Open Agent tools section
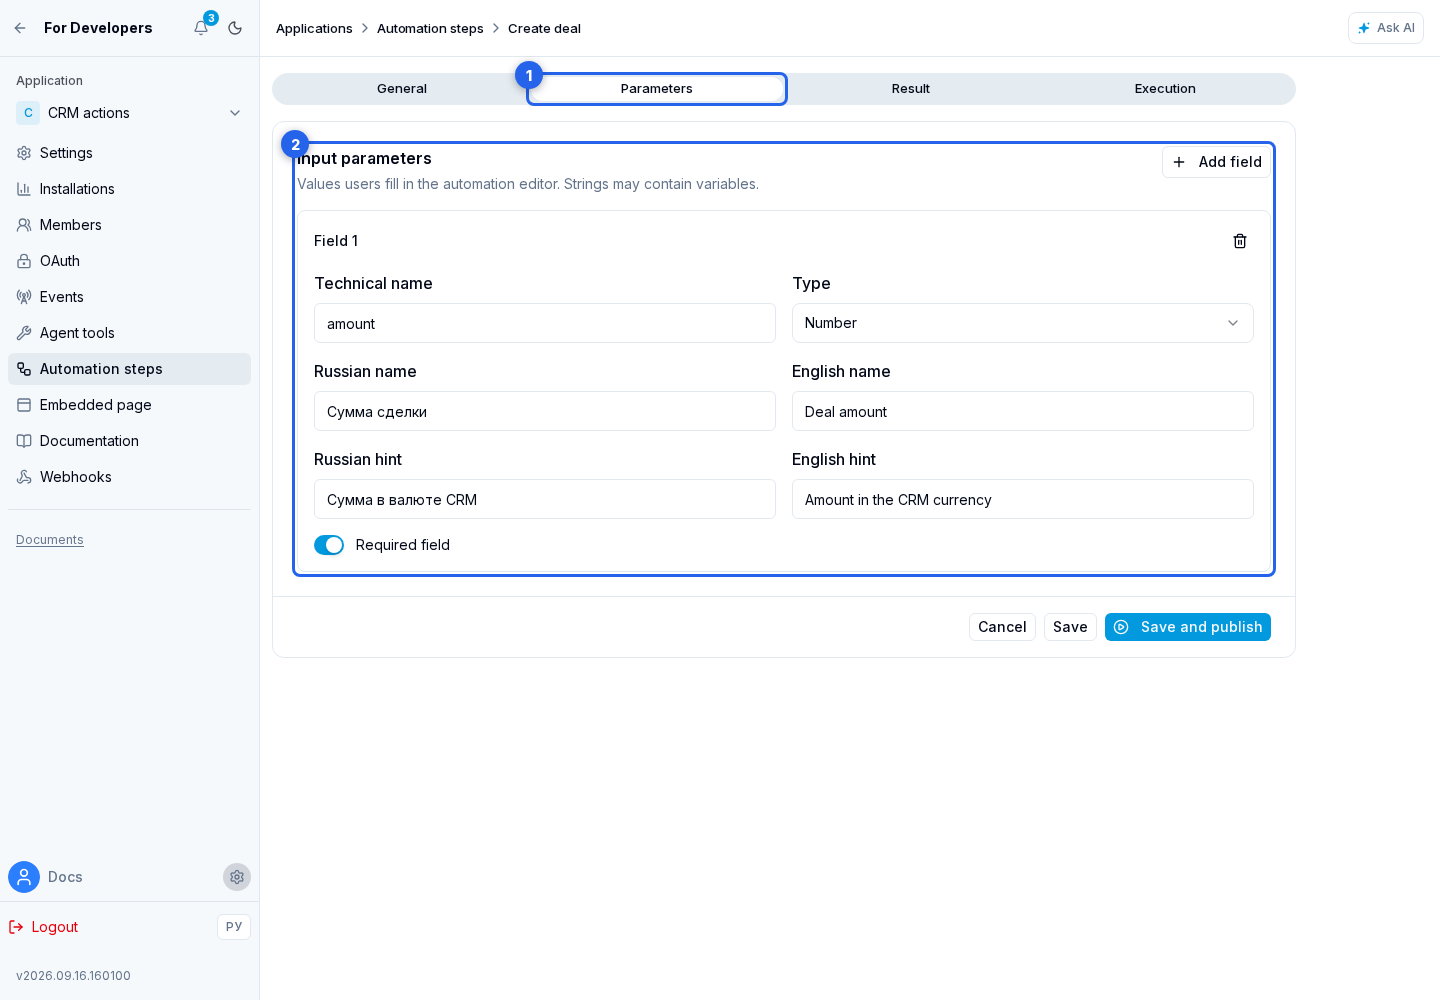This screenshot has height=1000, width=1440. tap(130, 333)
